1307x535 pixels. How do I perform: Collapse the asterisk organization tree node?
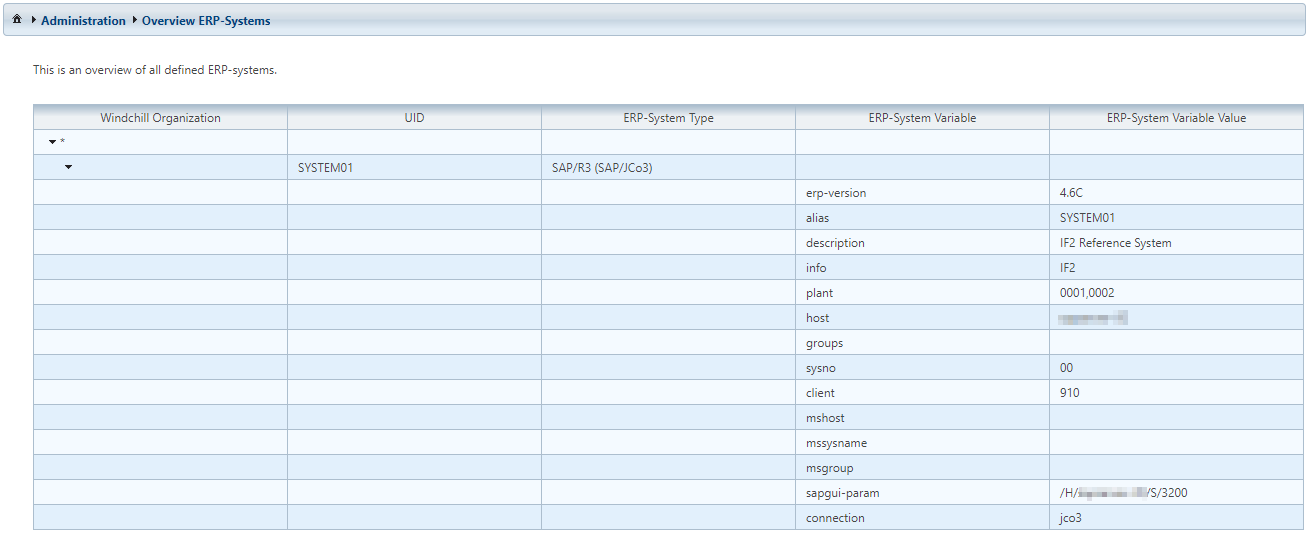point(53,143)
